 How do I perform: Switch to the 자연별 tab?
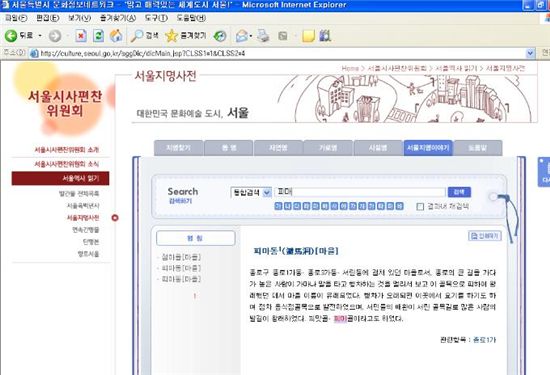click(279, 148)
